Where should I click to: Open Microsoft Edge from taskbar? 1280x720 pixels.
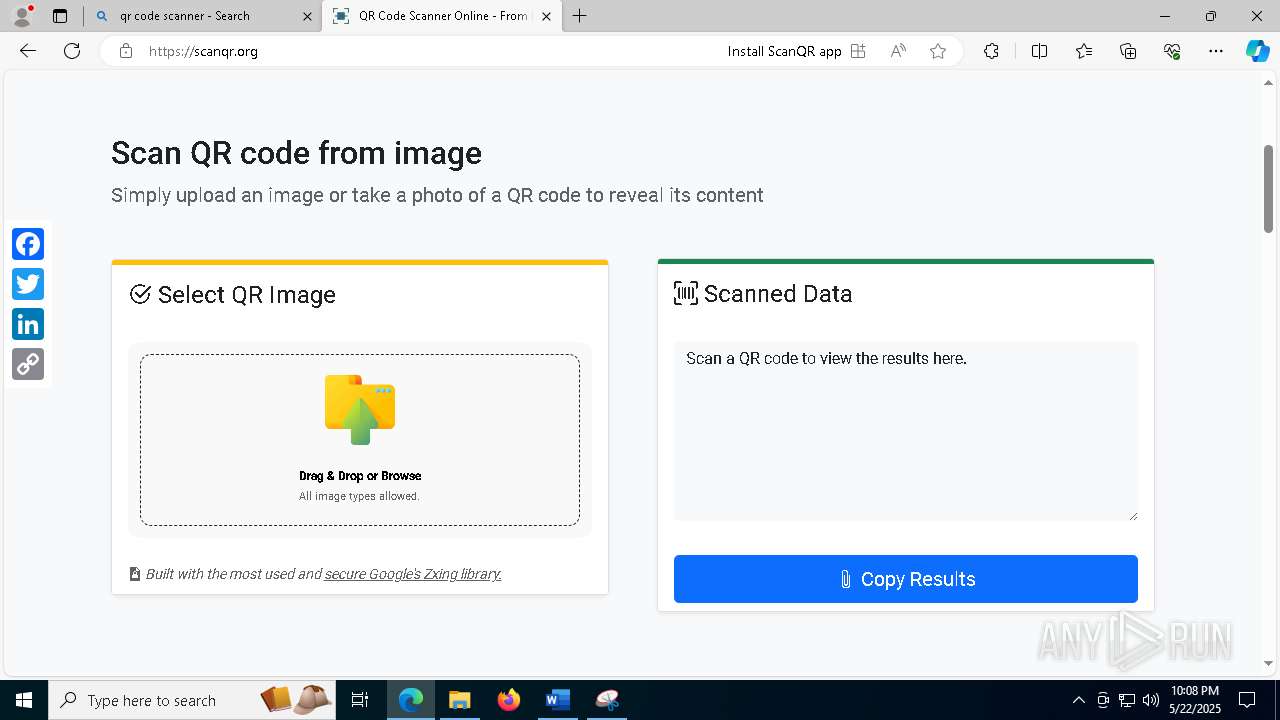click(x=411, y=700)
